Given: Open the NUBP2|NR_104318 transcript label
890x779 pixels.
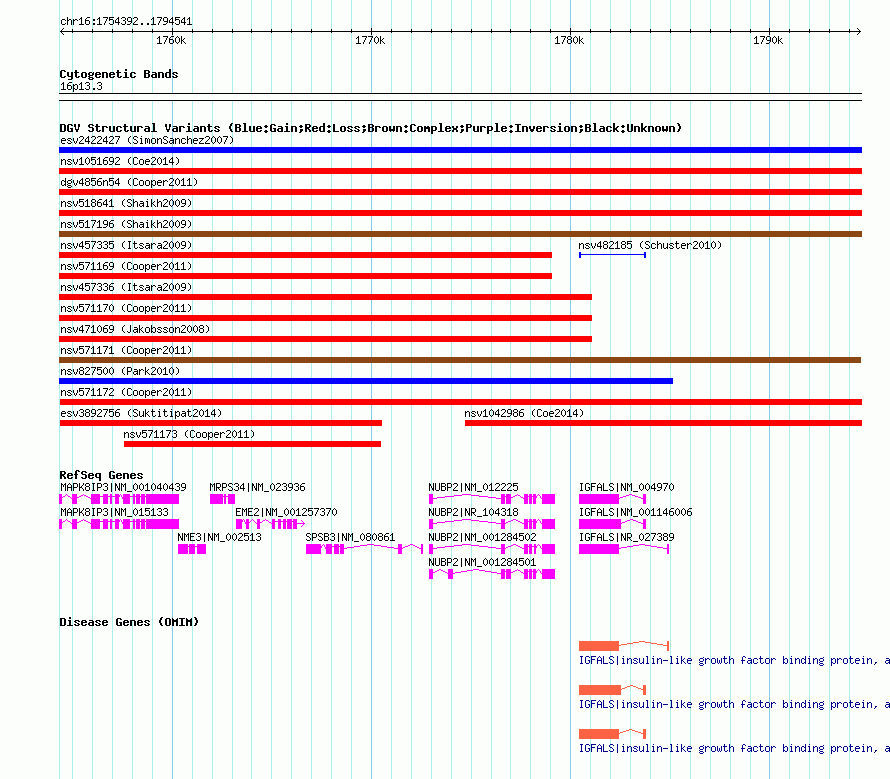Looking at the screenshot, I should tap(473, 512).
